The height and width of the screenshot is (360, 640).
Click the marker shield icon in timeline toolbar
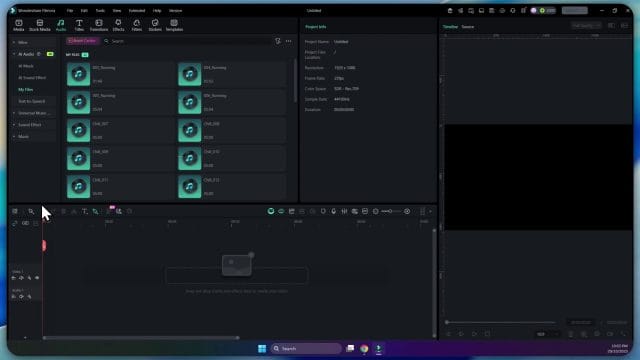click(x=323, y=211)
